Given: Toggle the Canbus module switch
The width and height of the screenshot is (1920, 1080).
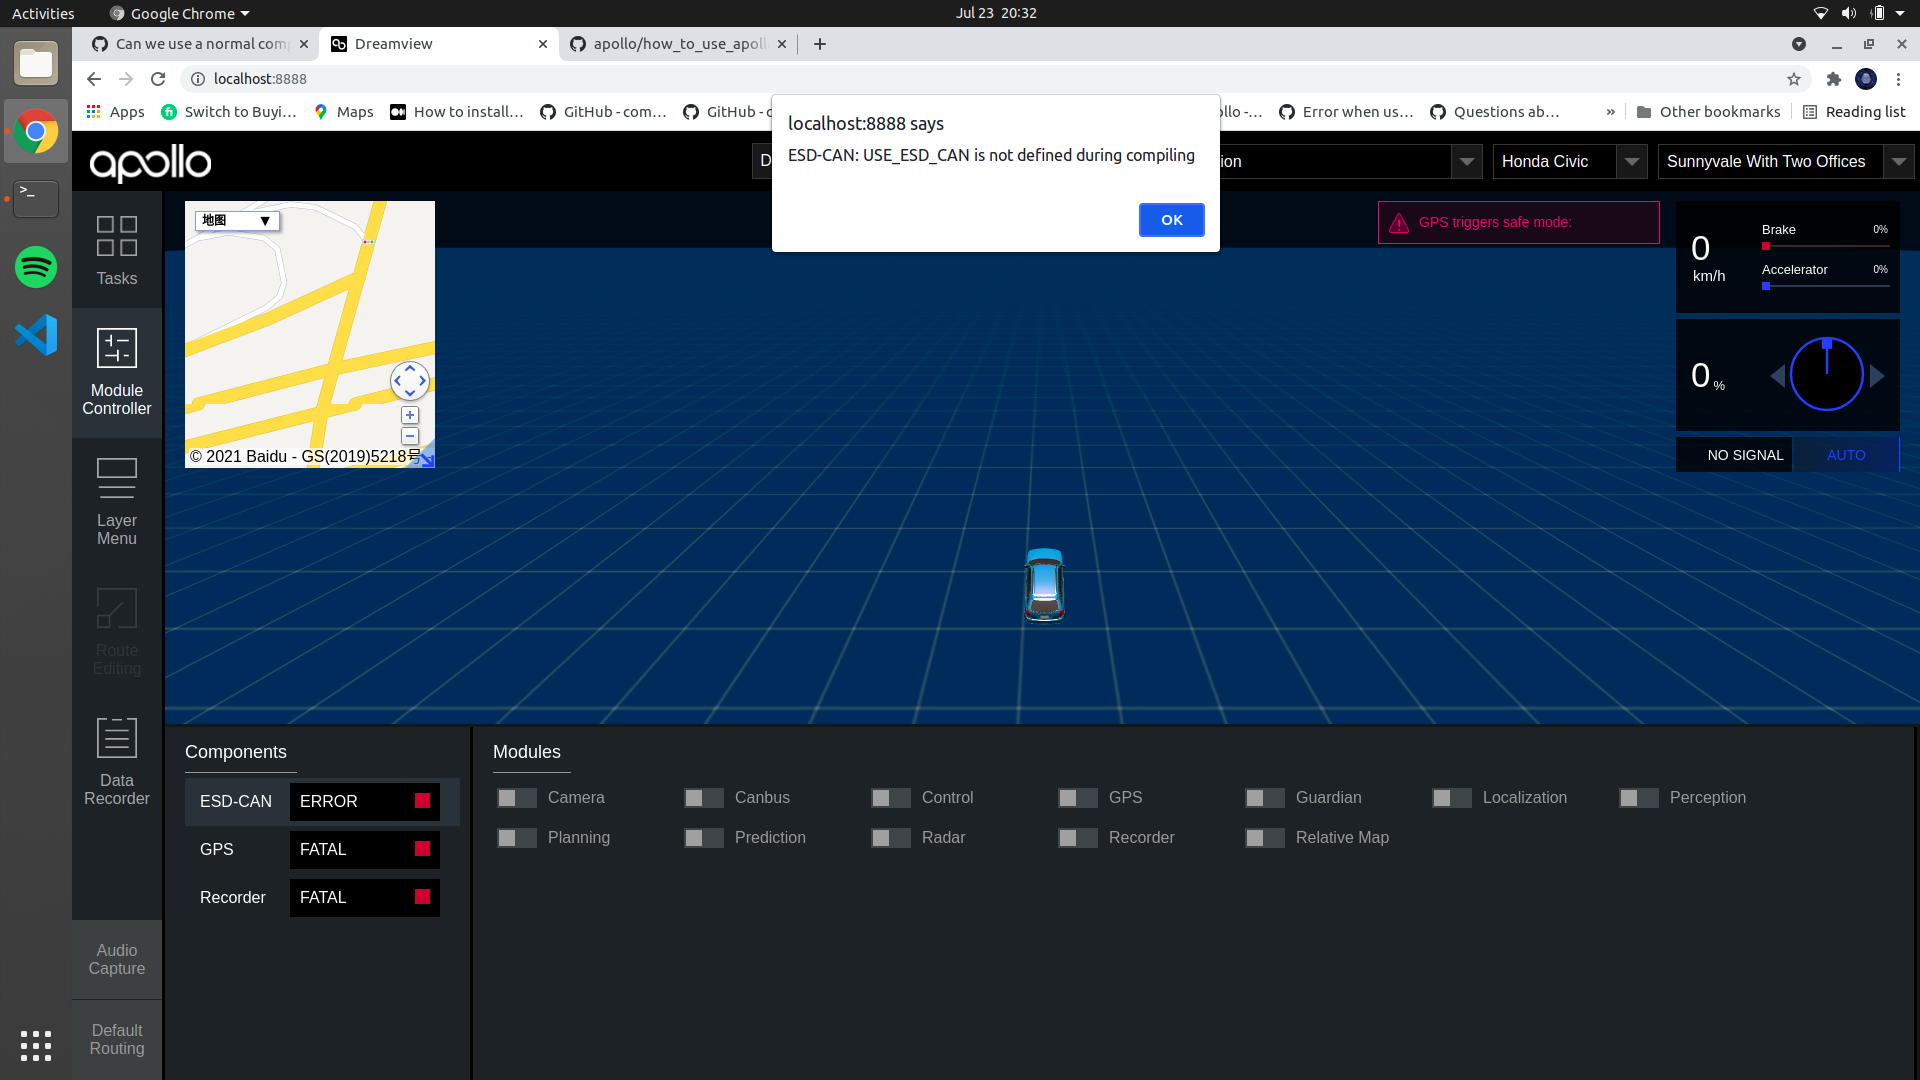Looking at the screenshot, I should click(x=704, y=798).
